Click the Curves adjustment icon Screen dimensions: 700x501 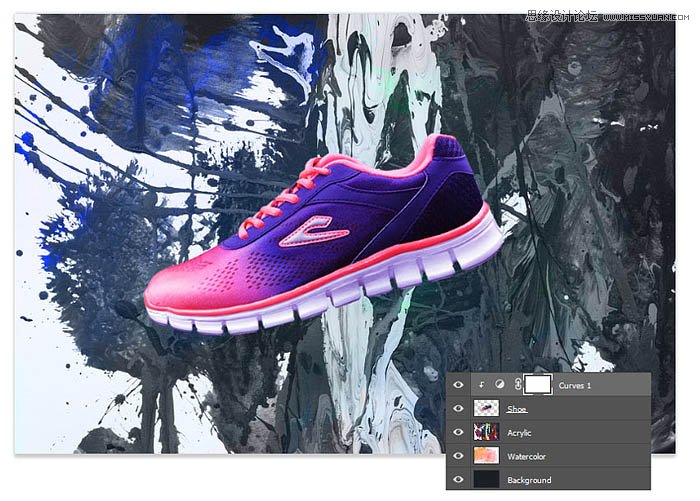[x=499, y=385]
